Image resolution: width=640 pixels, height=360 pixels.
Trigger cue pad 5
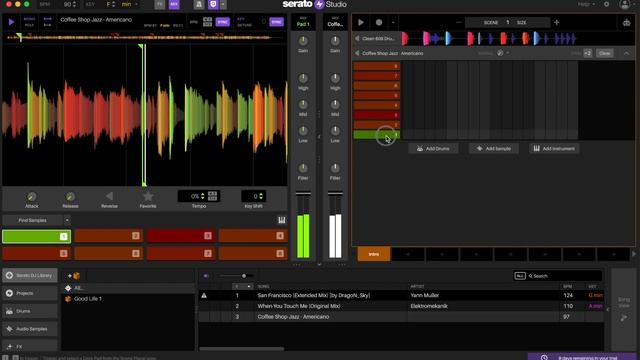coord(36,253)
